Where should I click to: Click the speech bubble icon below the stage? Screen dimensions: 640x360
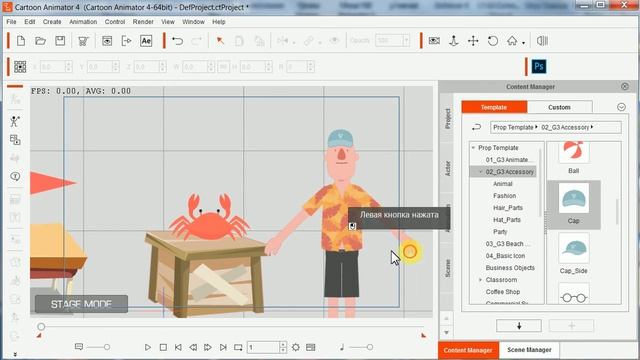pyautogui.click(x=79, y=347)
